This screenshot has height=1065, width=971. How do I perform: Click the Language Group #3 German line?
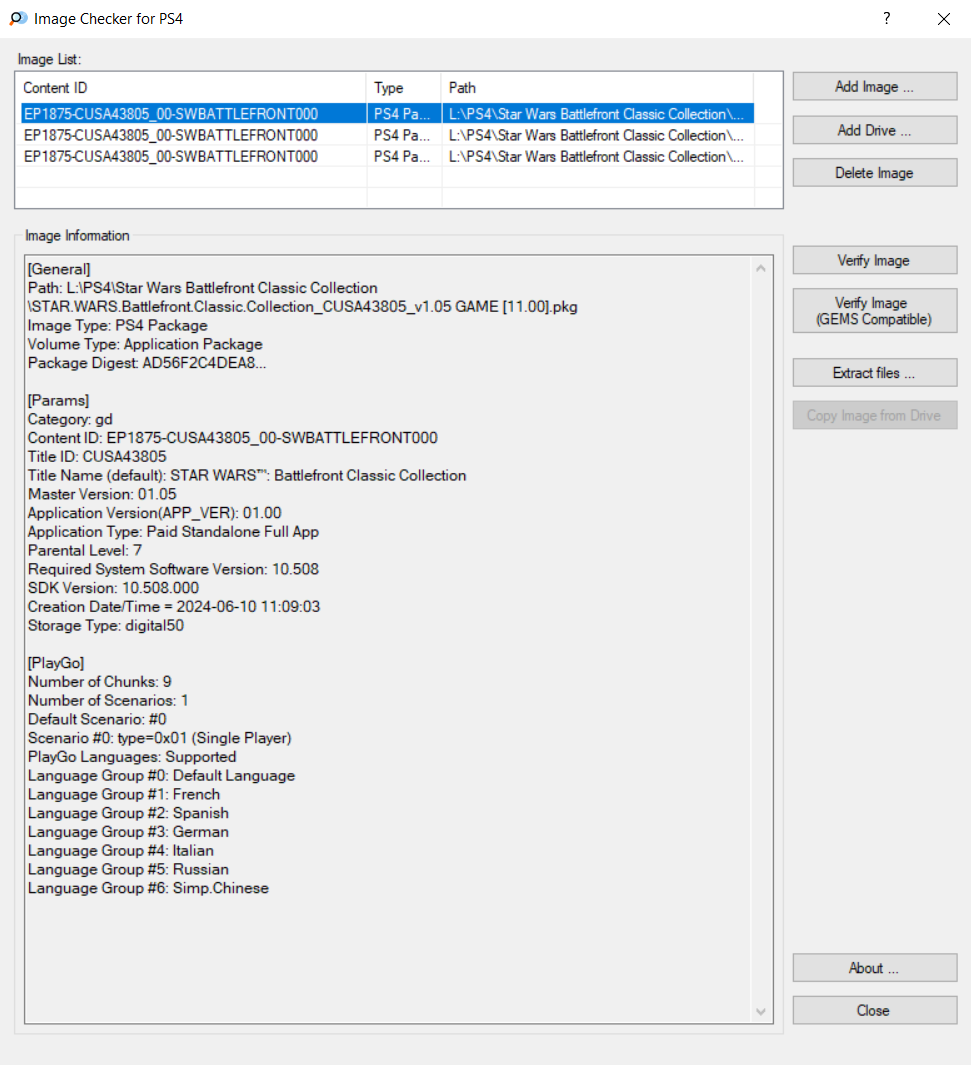pos(128,832)
